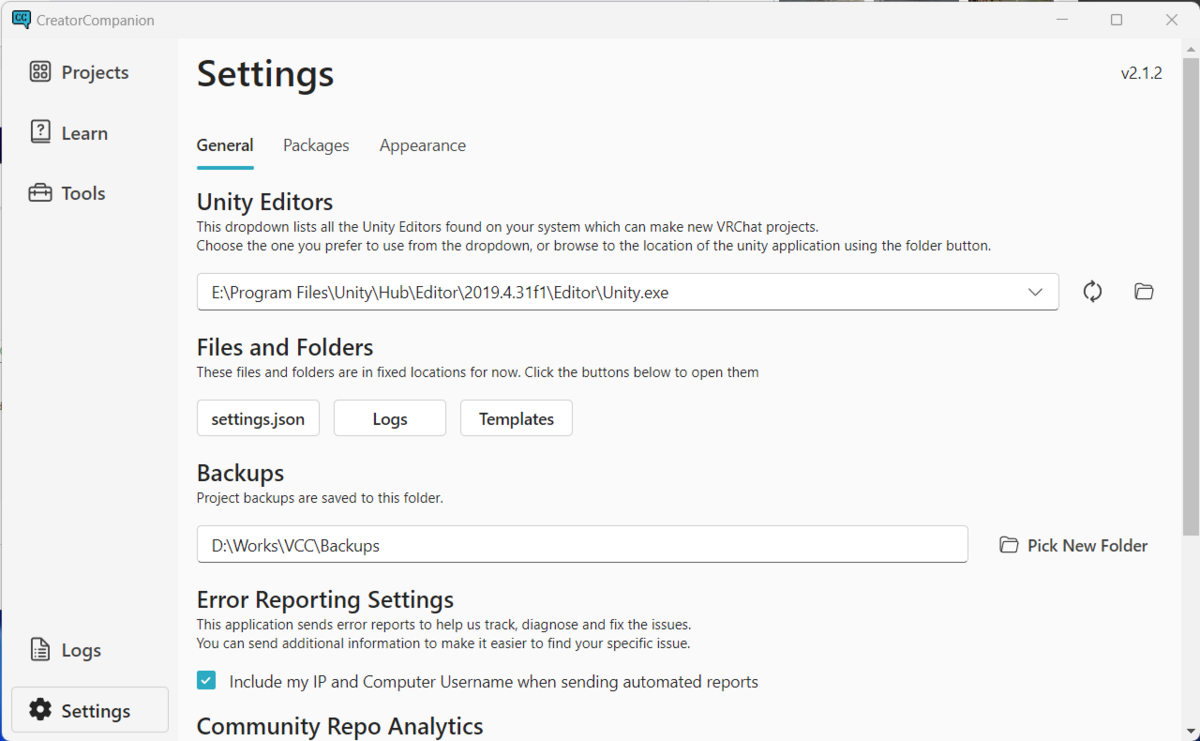Refresh the Unity Editors list
The width and height of the screenshot is (1200, 741).
(1092, 292)
